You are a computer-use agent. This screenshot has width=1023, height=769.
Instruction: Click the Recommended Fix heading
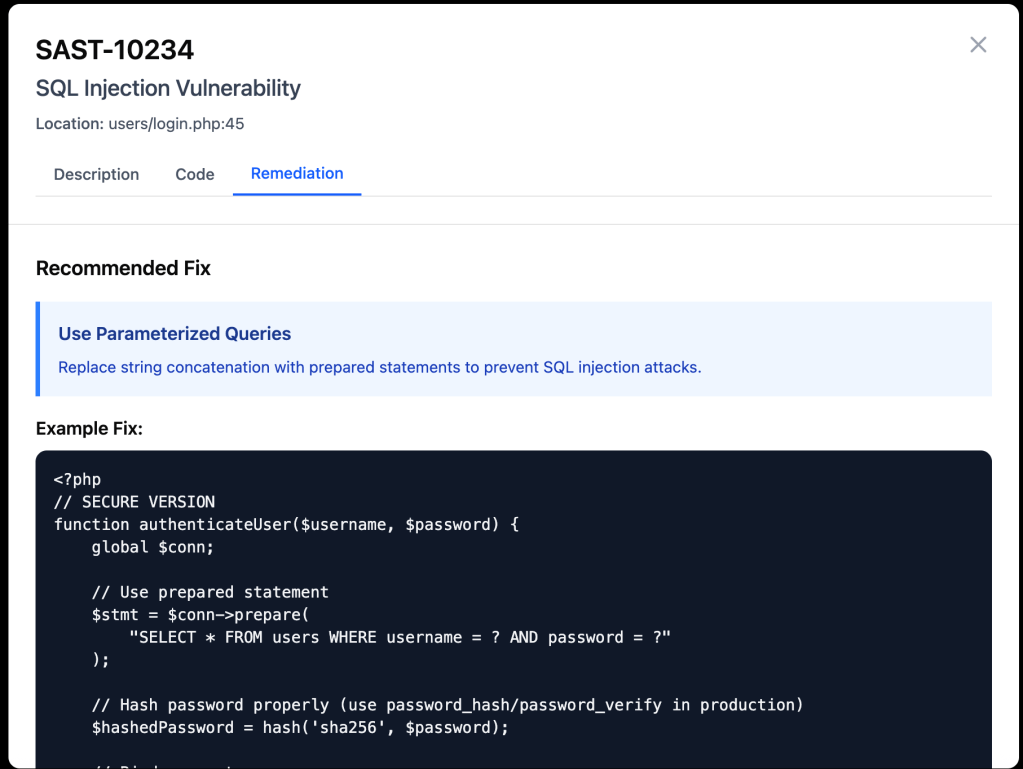click(x=123, y=268)
